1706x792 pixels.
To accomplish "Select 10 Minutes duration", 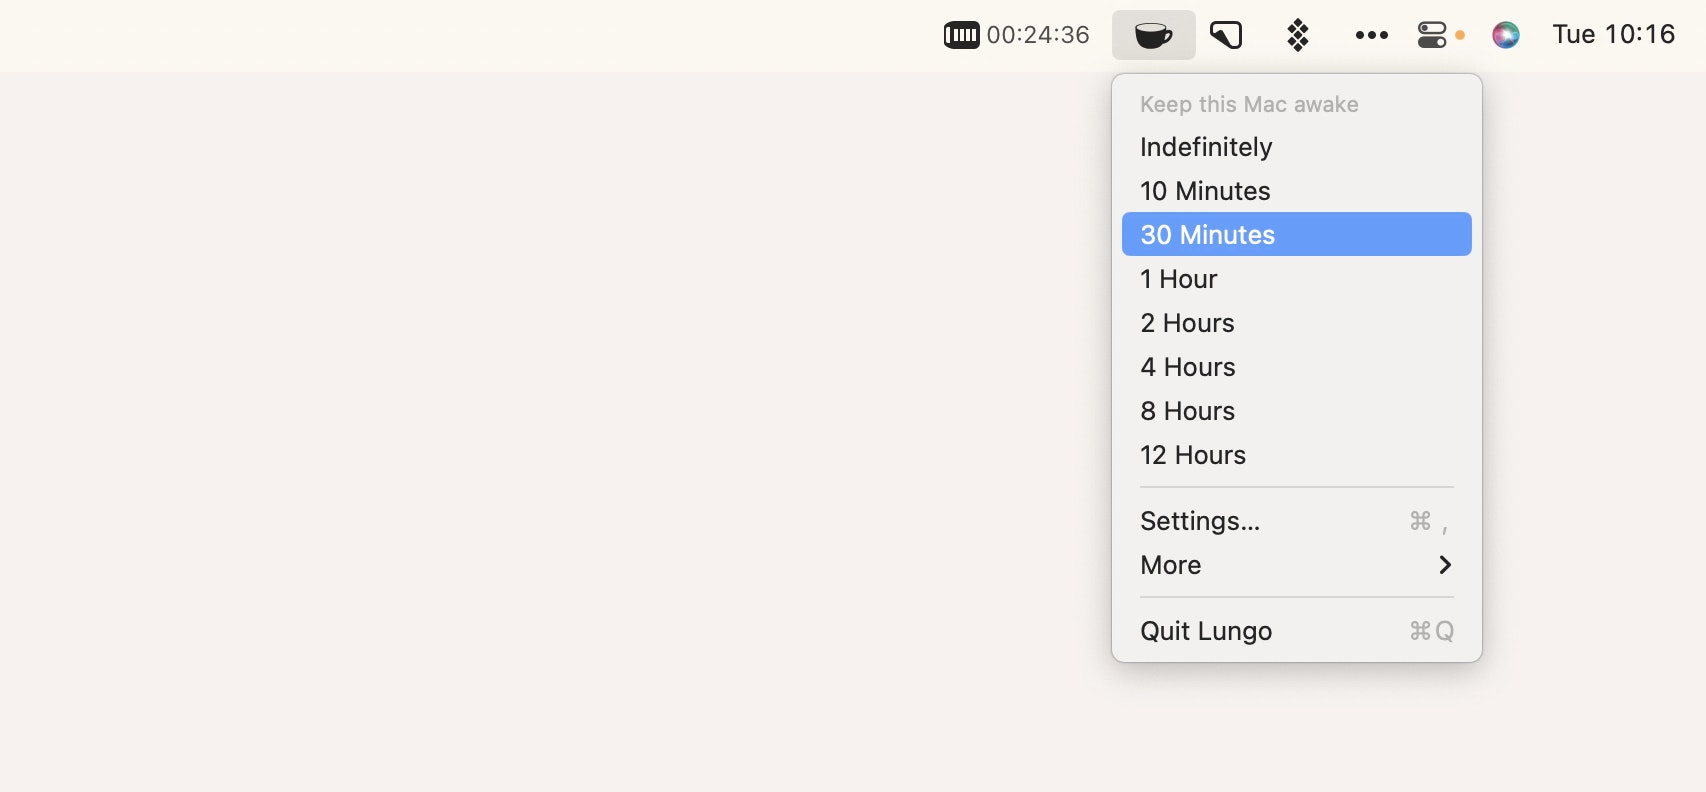I will tap(1297, 191).
